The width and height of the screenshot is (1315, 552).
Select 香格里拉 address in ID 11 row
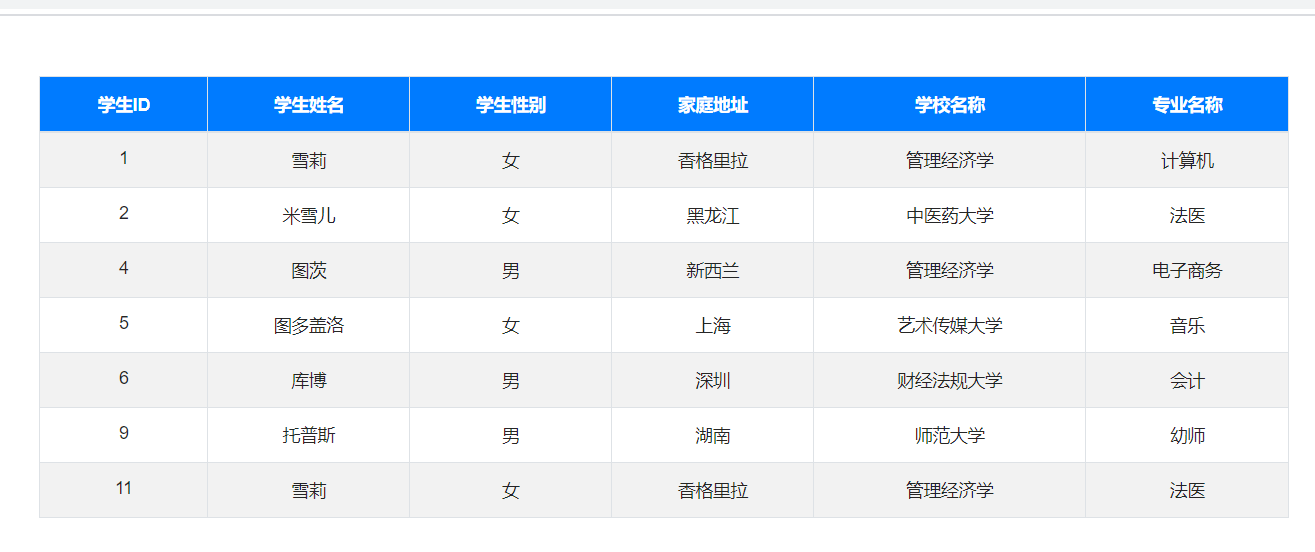(x=713, y=490)
